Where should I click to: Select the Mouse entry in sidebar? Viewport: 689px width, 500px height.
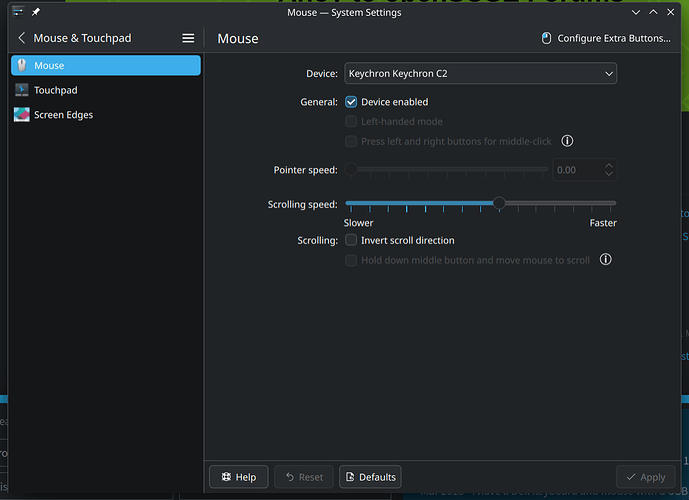coord(106,65)
